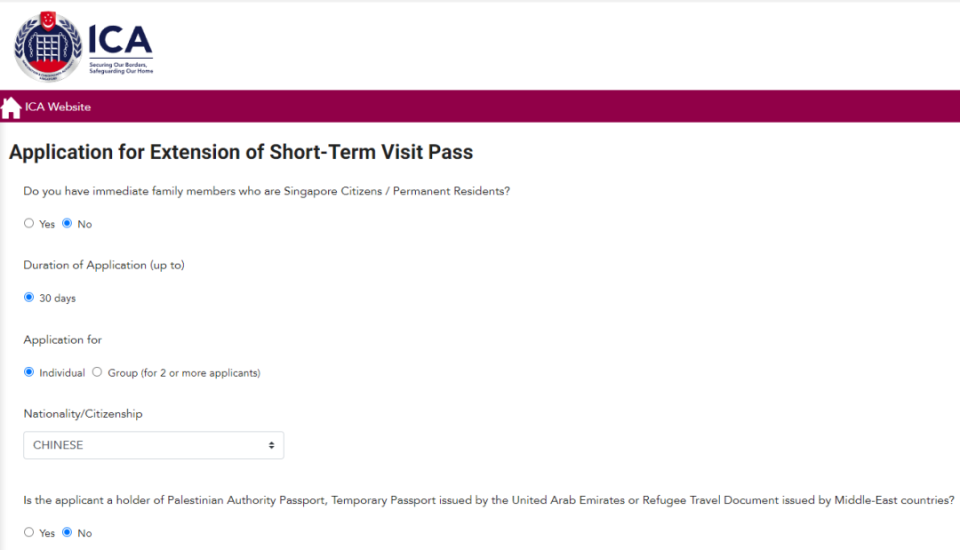
Task: Select Individual application type
Action: (x=29, y=372)
